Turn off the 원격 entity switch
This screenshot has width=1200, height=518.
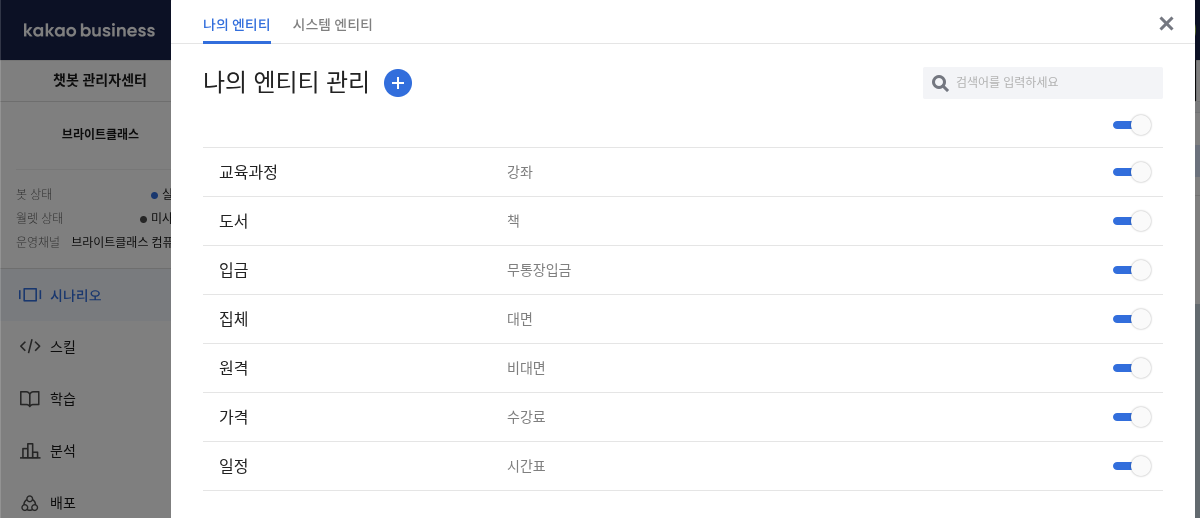1132,368
